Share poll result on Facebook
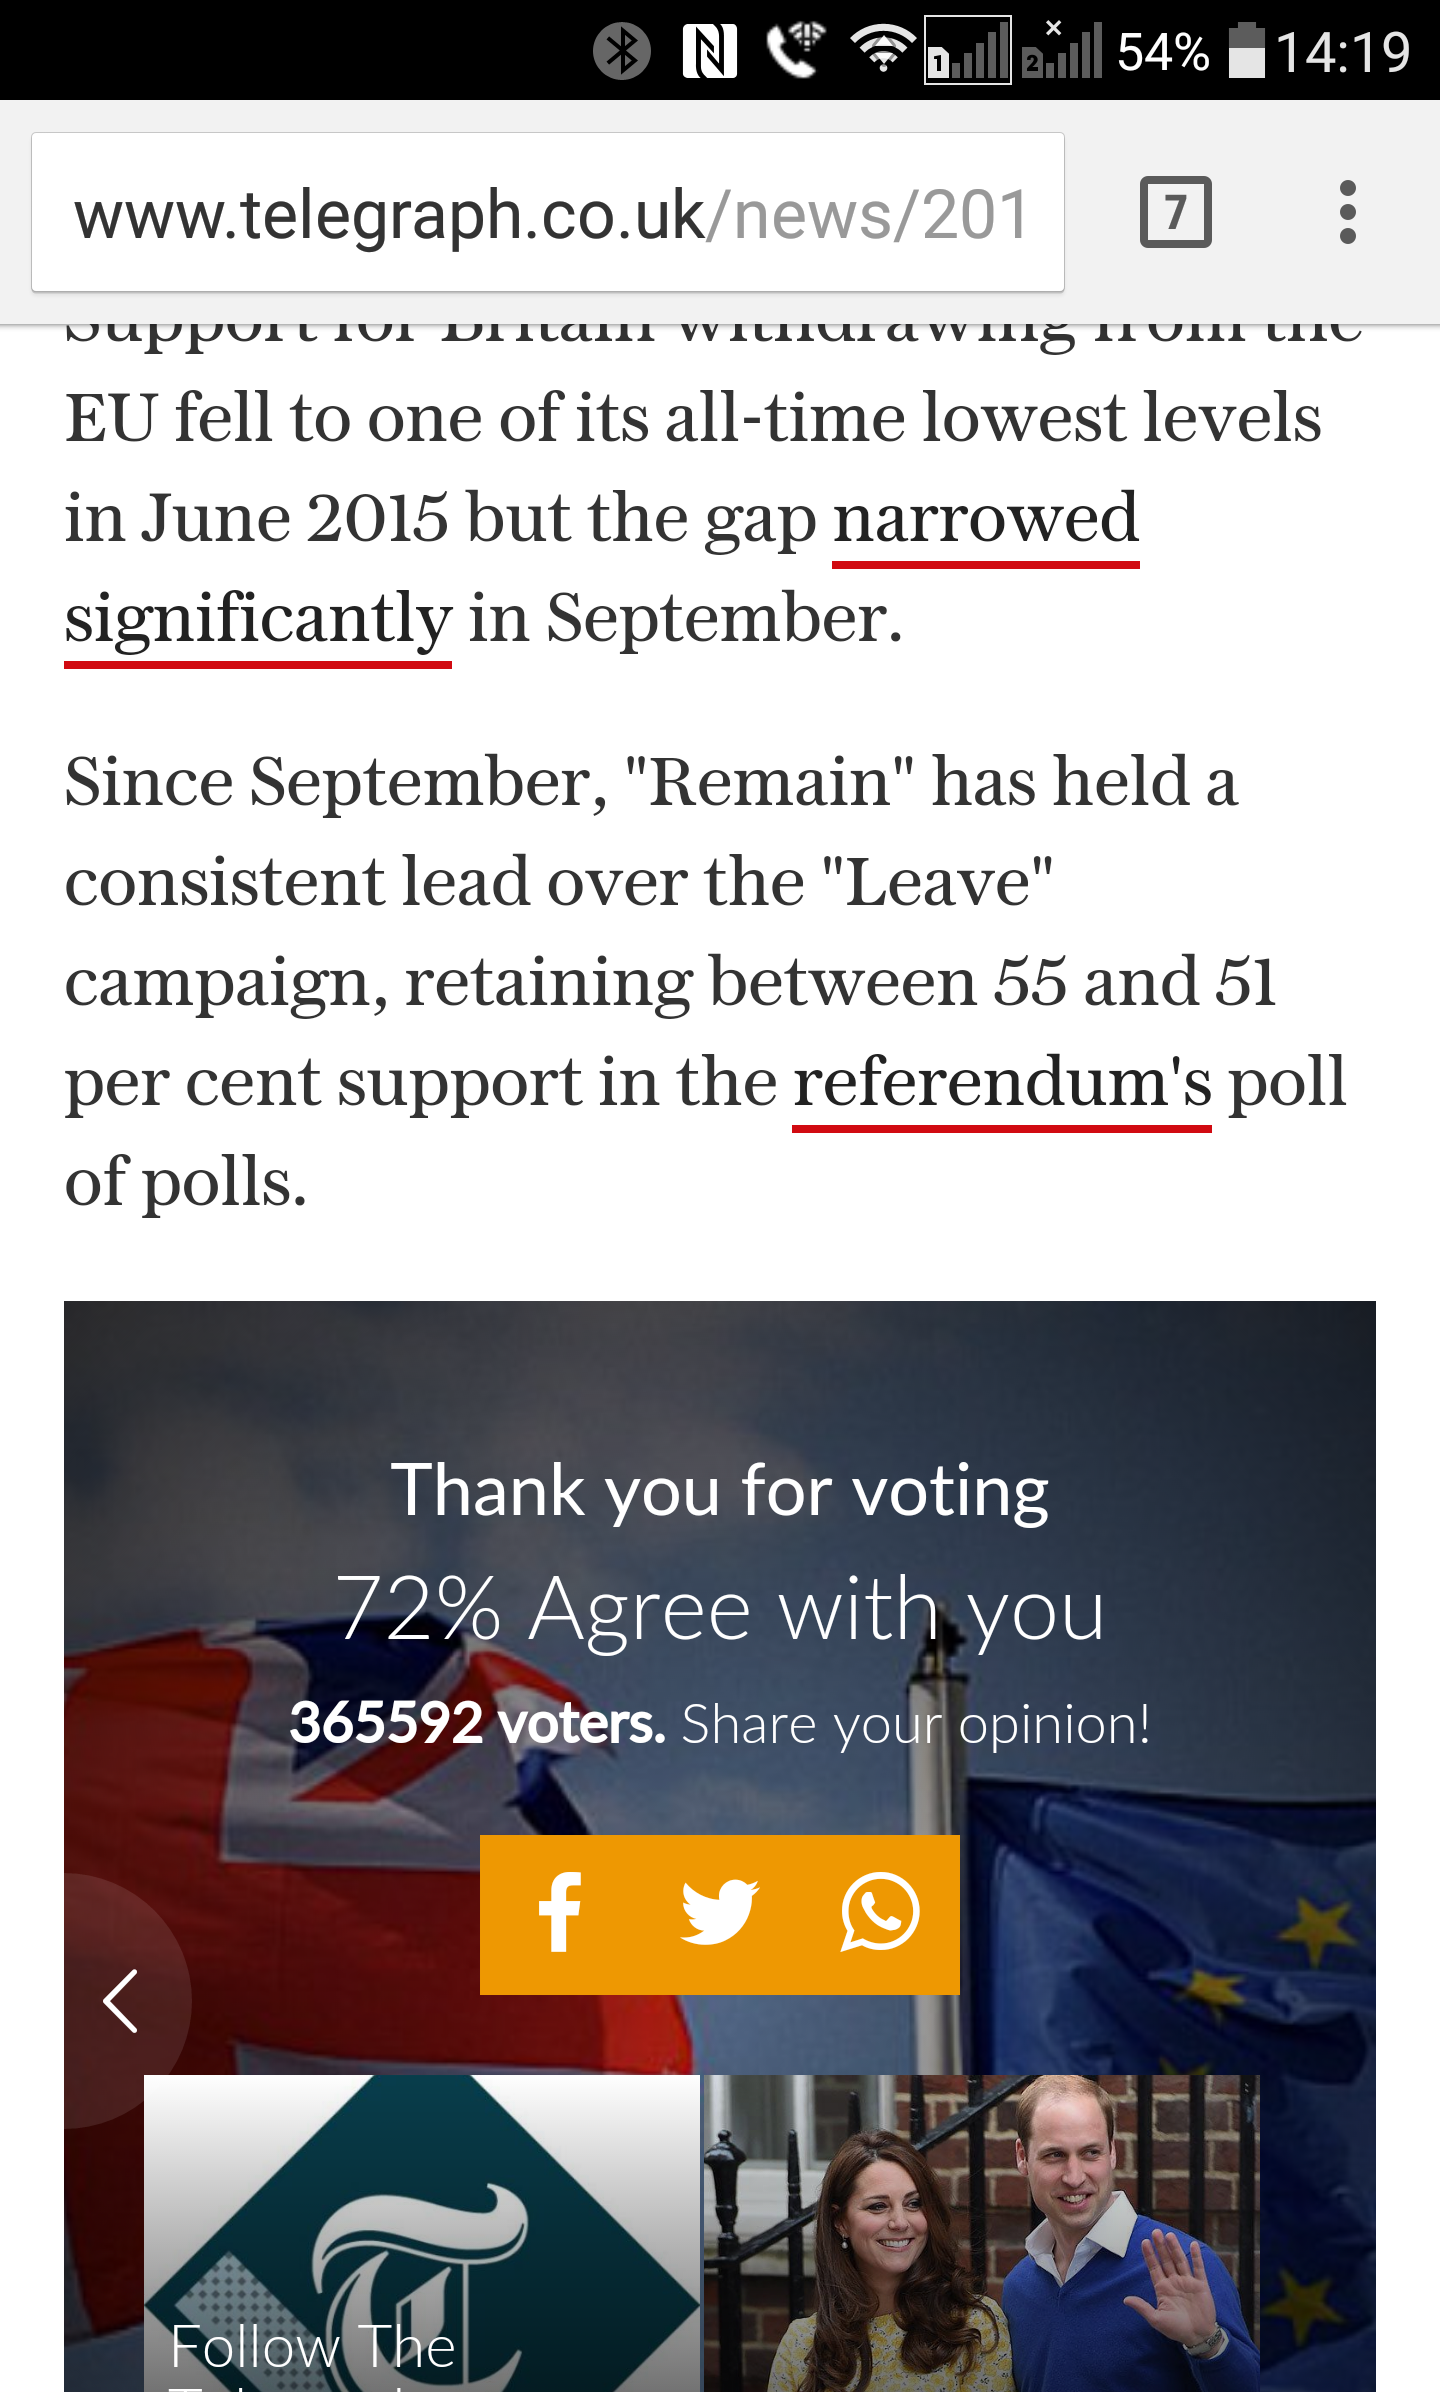 click(560, 1913)
